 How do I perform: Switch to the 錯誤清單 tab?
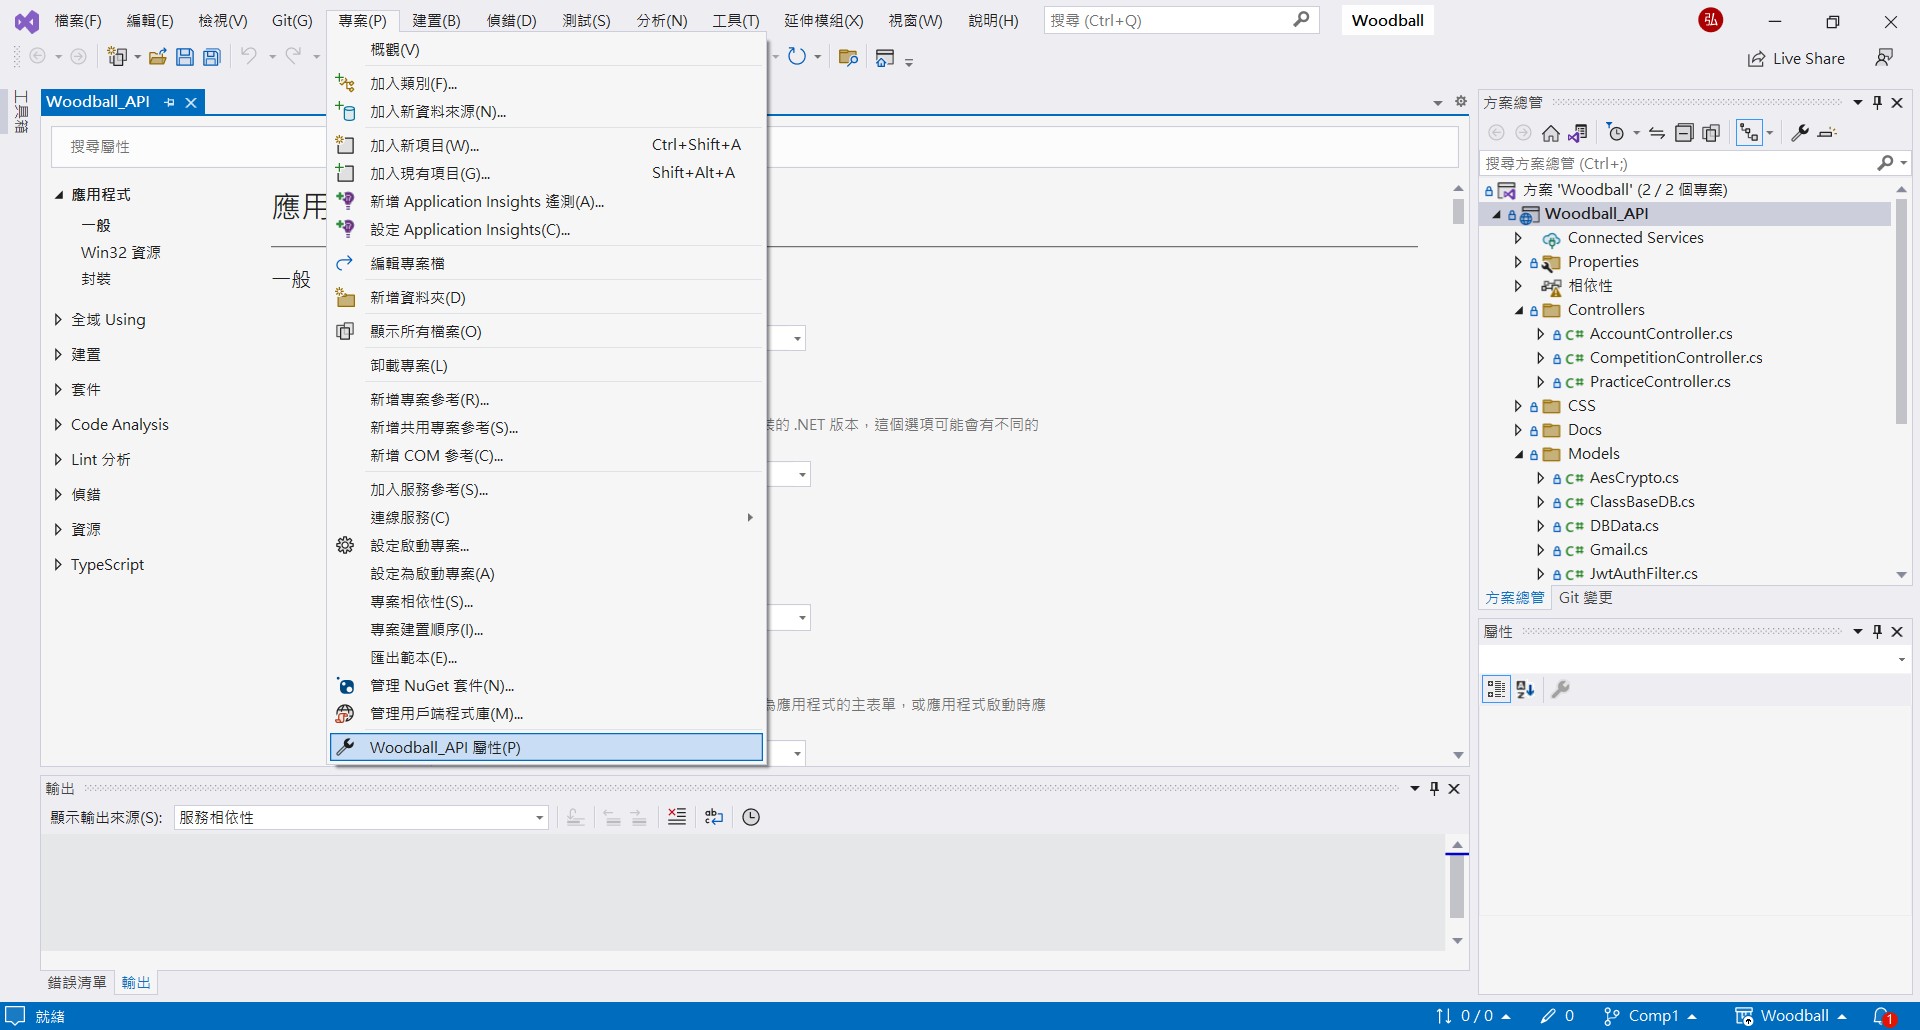tap(77, 983)
